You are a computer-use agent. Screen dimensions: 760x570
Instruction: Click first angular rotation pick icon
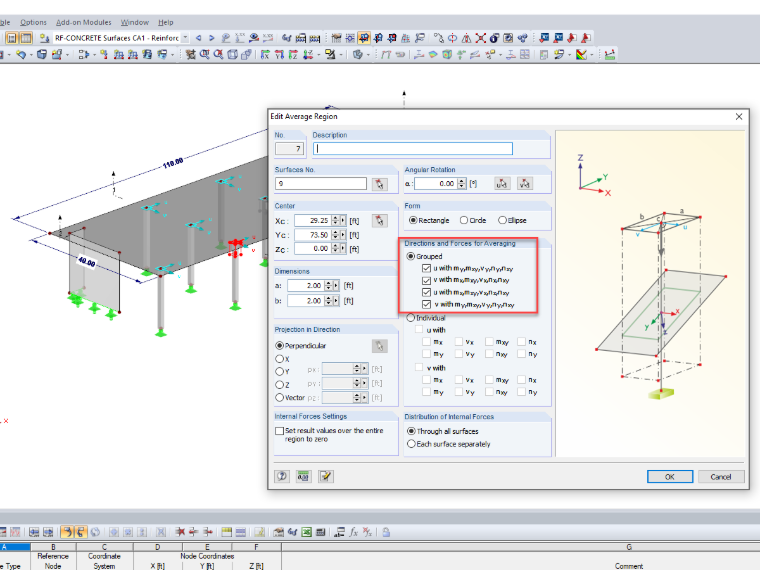tap(502, 184)
